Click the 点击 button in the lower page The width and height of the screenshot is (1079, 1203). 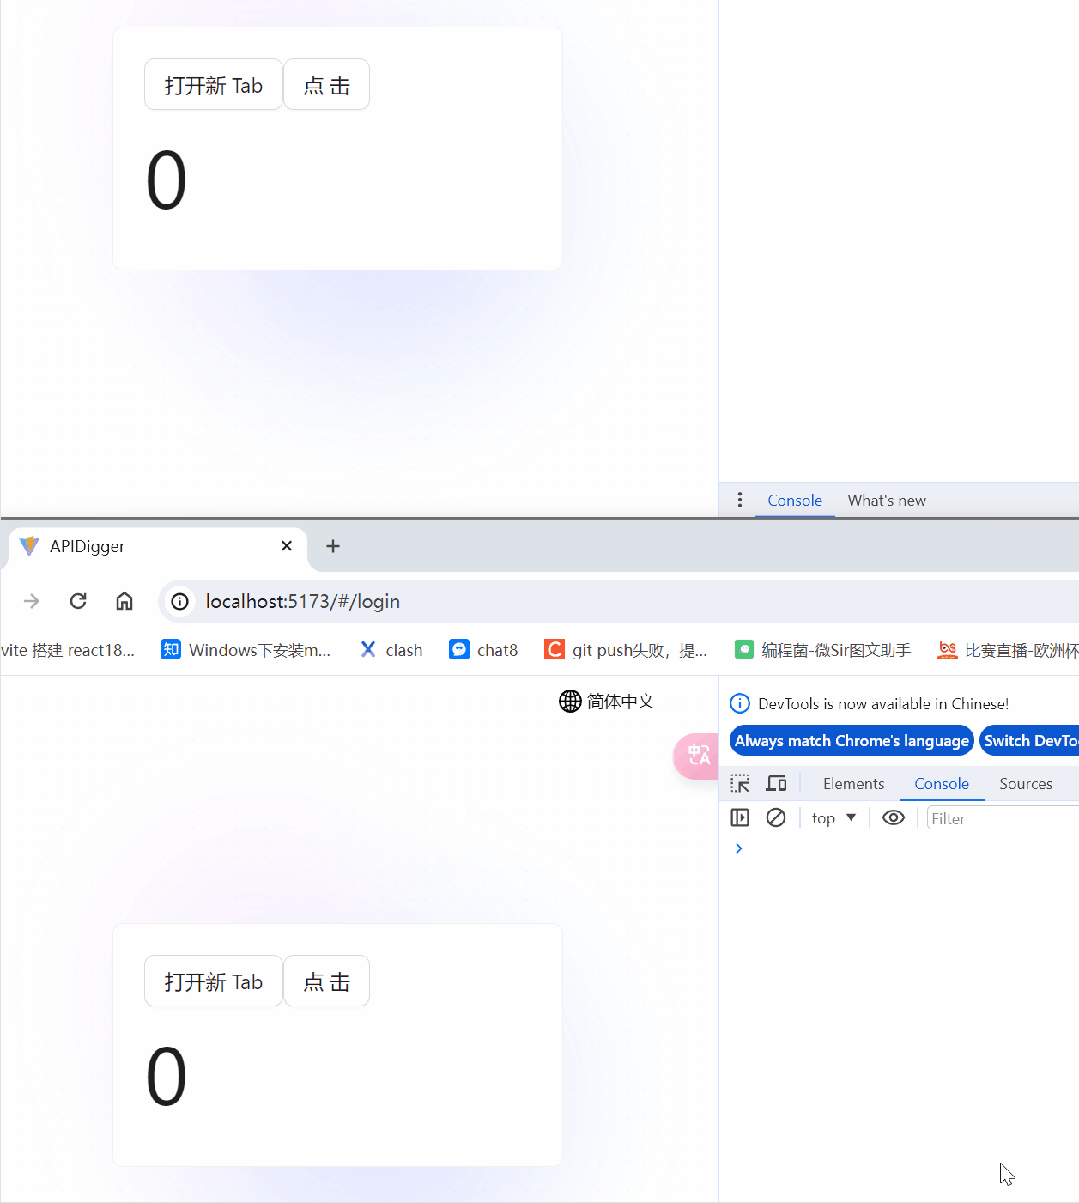pos(326,982)
